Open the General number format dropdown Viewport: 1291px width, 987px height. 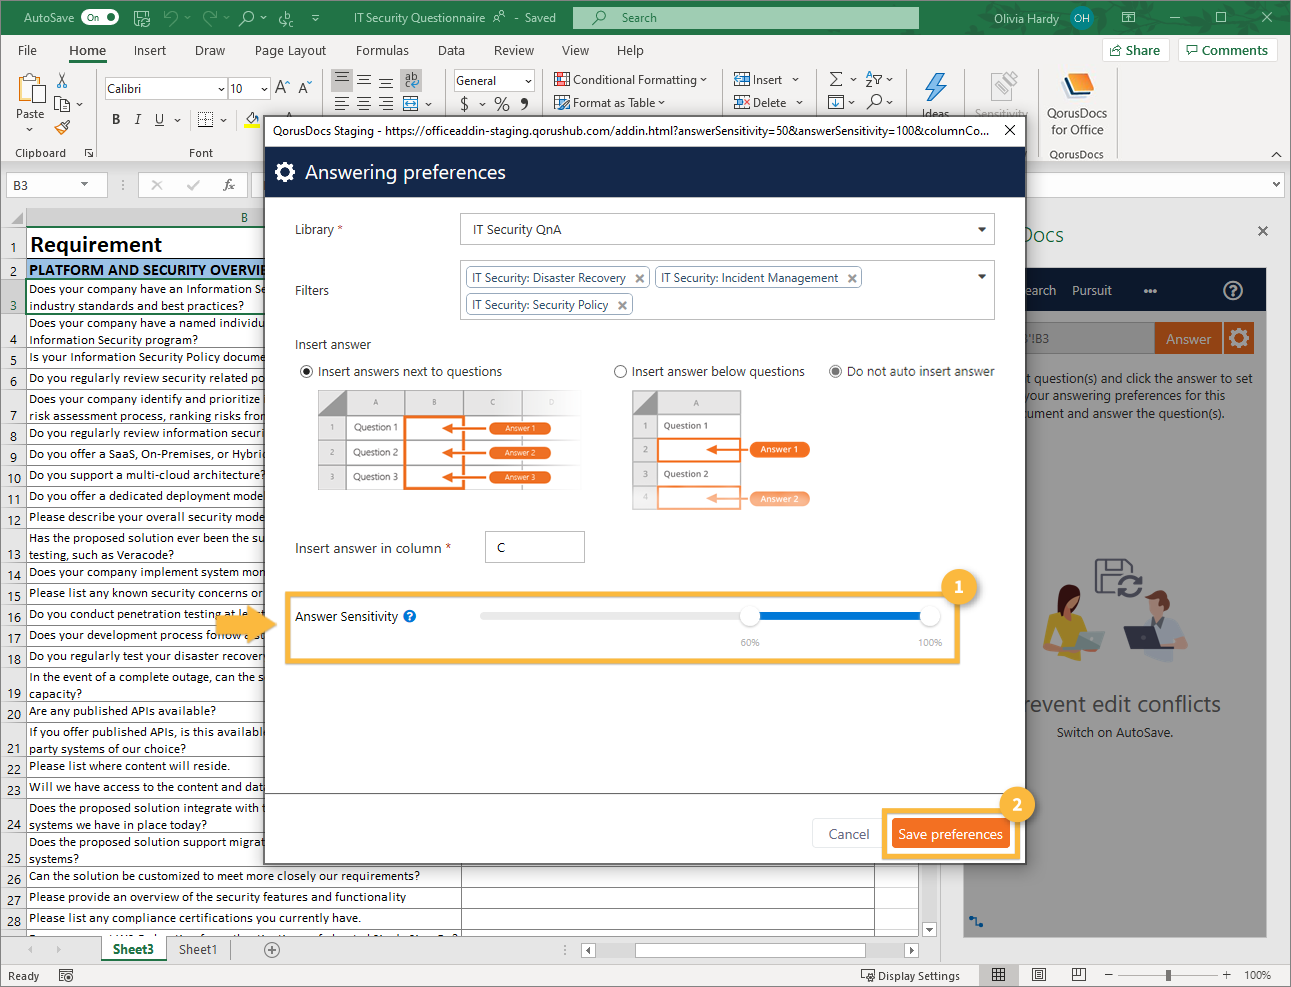pos(528,81)
